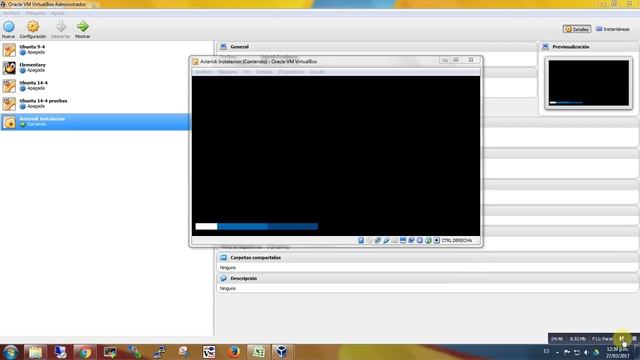This screenshot has height=360, width=640.
Task: Click Ninguno under Carpetas compartidas
Action: point(228,268)
